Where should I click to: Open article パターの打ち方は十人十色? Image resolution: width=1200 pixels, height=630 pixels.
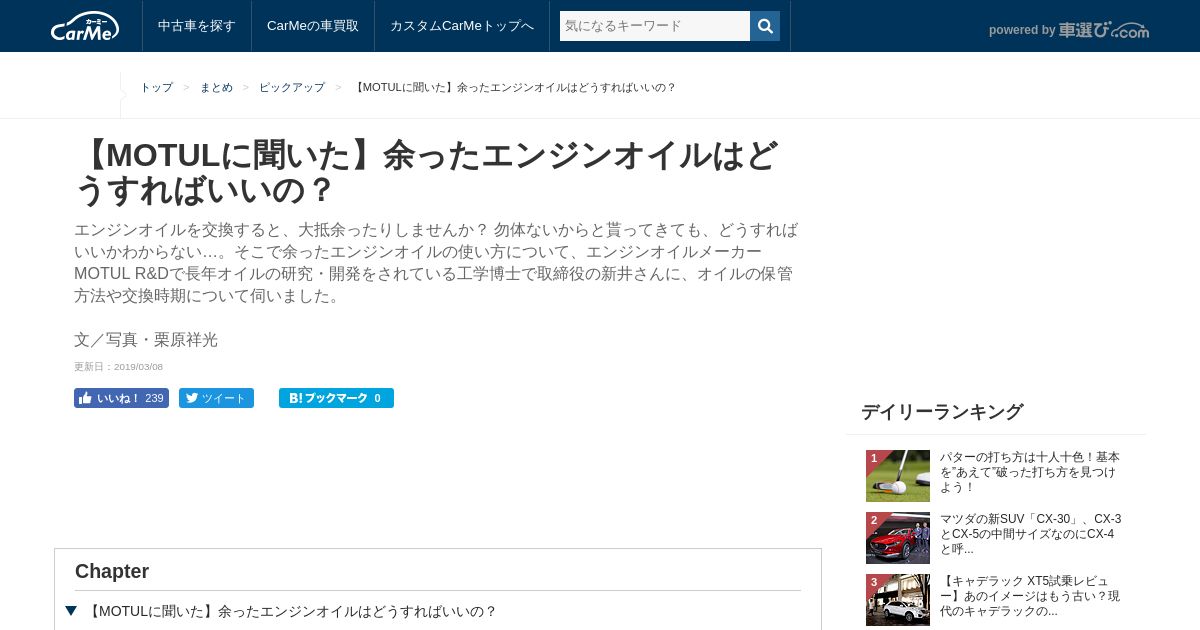(1030, 472)
